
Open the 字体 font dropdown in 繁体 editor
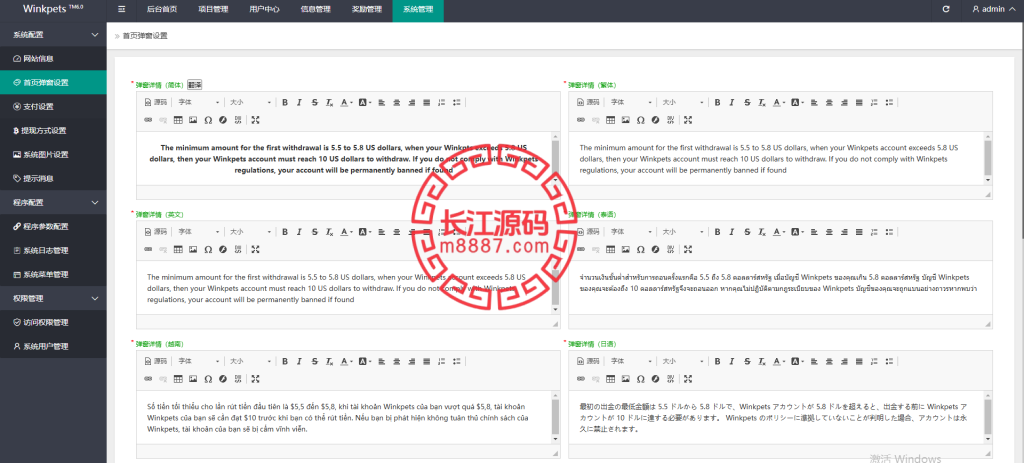point(632,103)
